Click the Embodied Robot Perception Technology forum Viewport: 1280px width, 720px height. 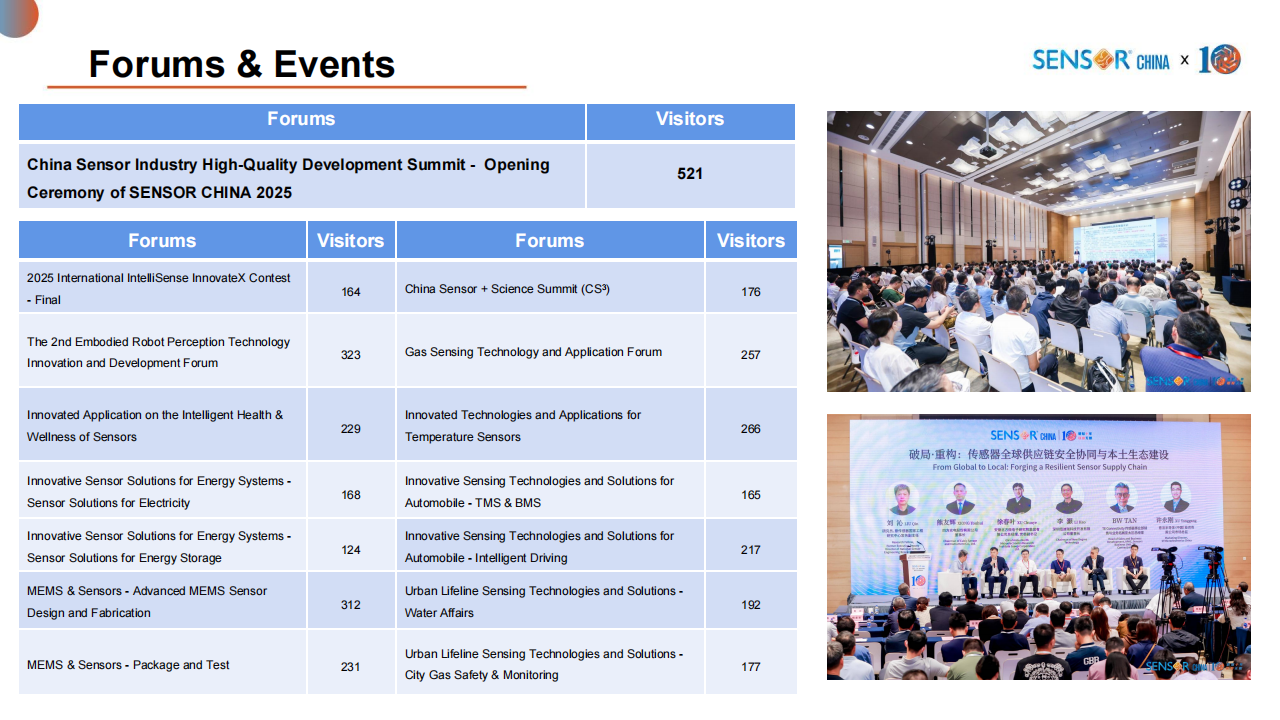point(160,352)
